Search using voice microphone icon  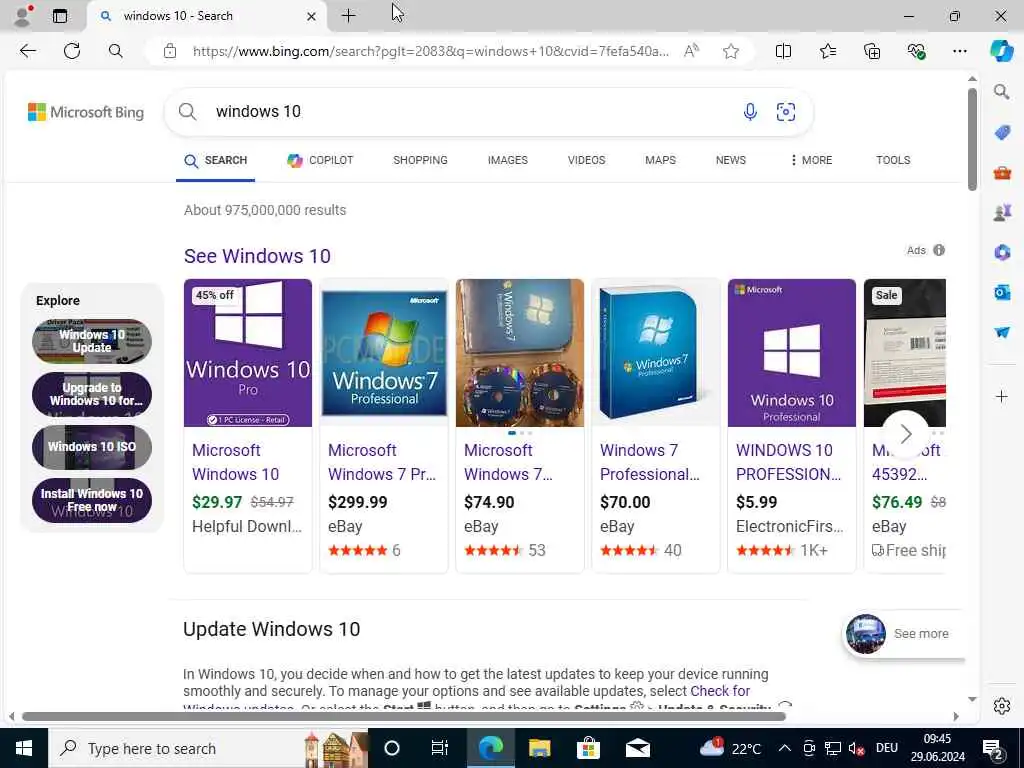click(x=750, y=112)
